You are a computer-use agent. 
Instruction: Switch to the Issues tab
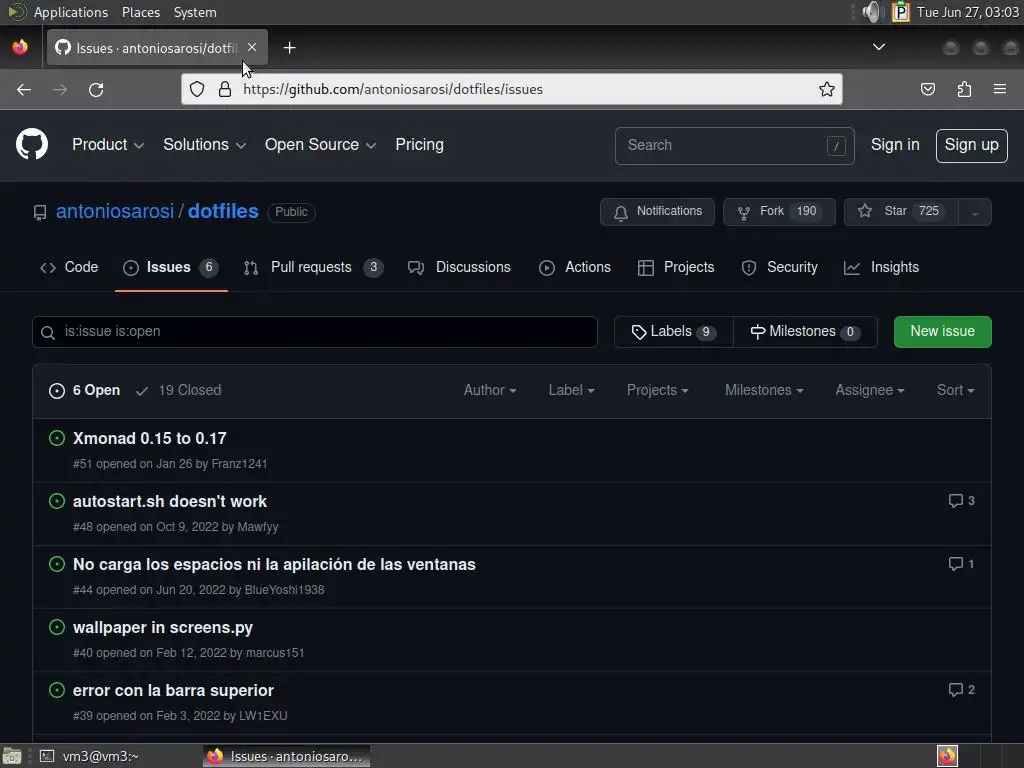[x=171, y=267]
